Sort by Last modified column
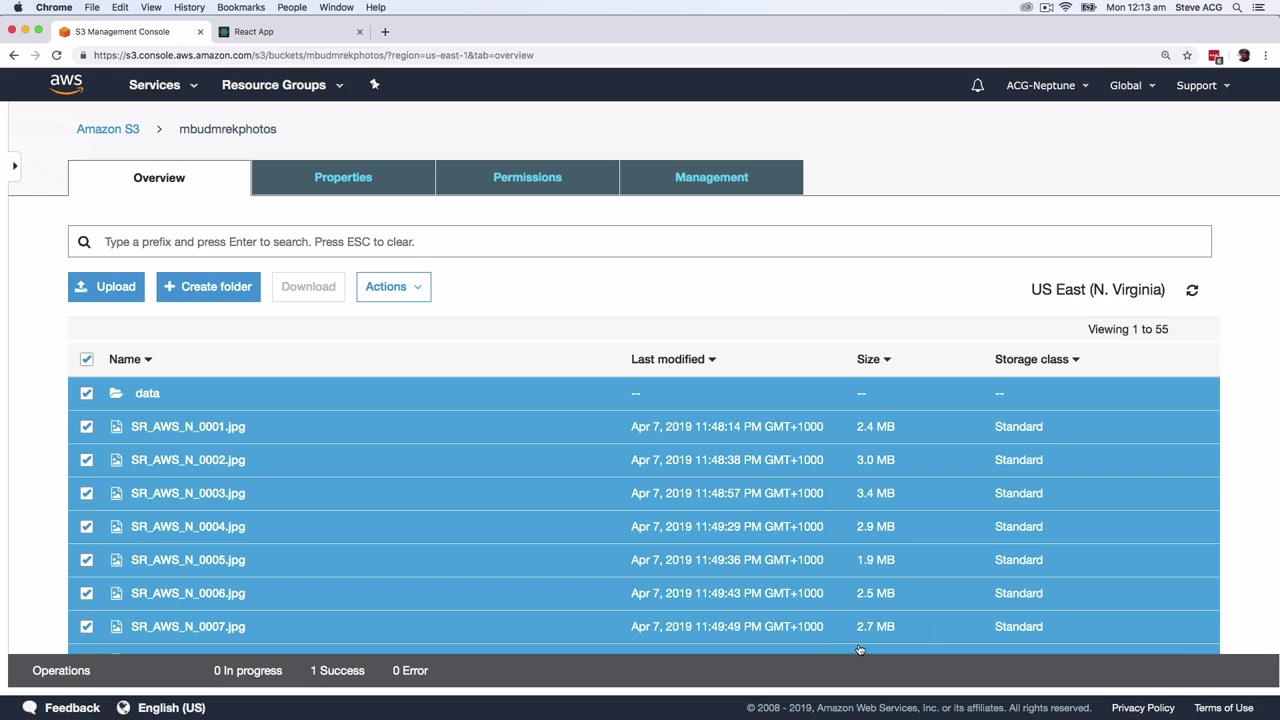This screenshot has width=1280, height=720. (x=673, y=359)
